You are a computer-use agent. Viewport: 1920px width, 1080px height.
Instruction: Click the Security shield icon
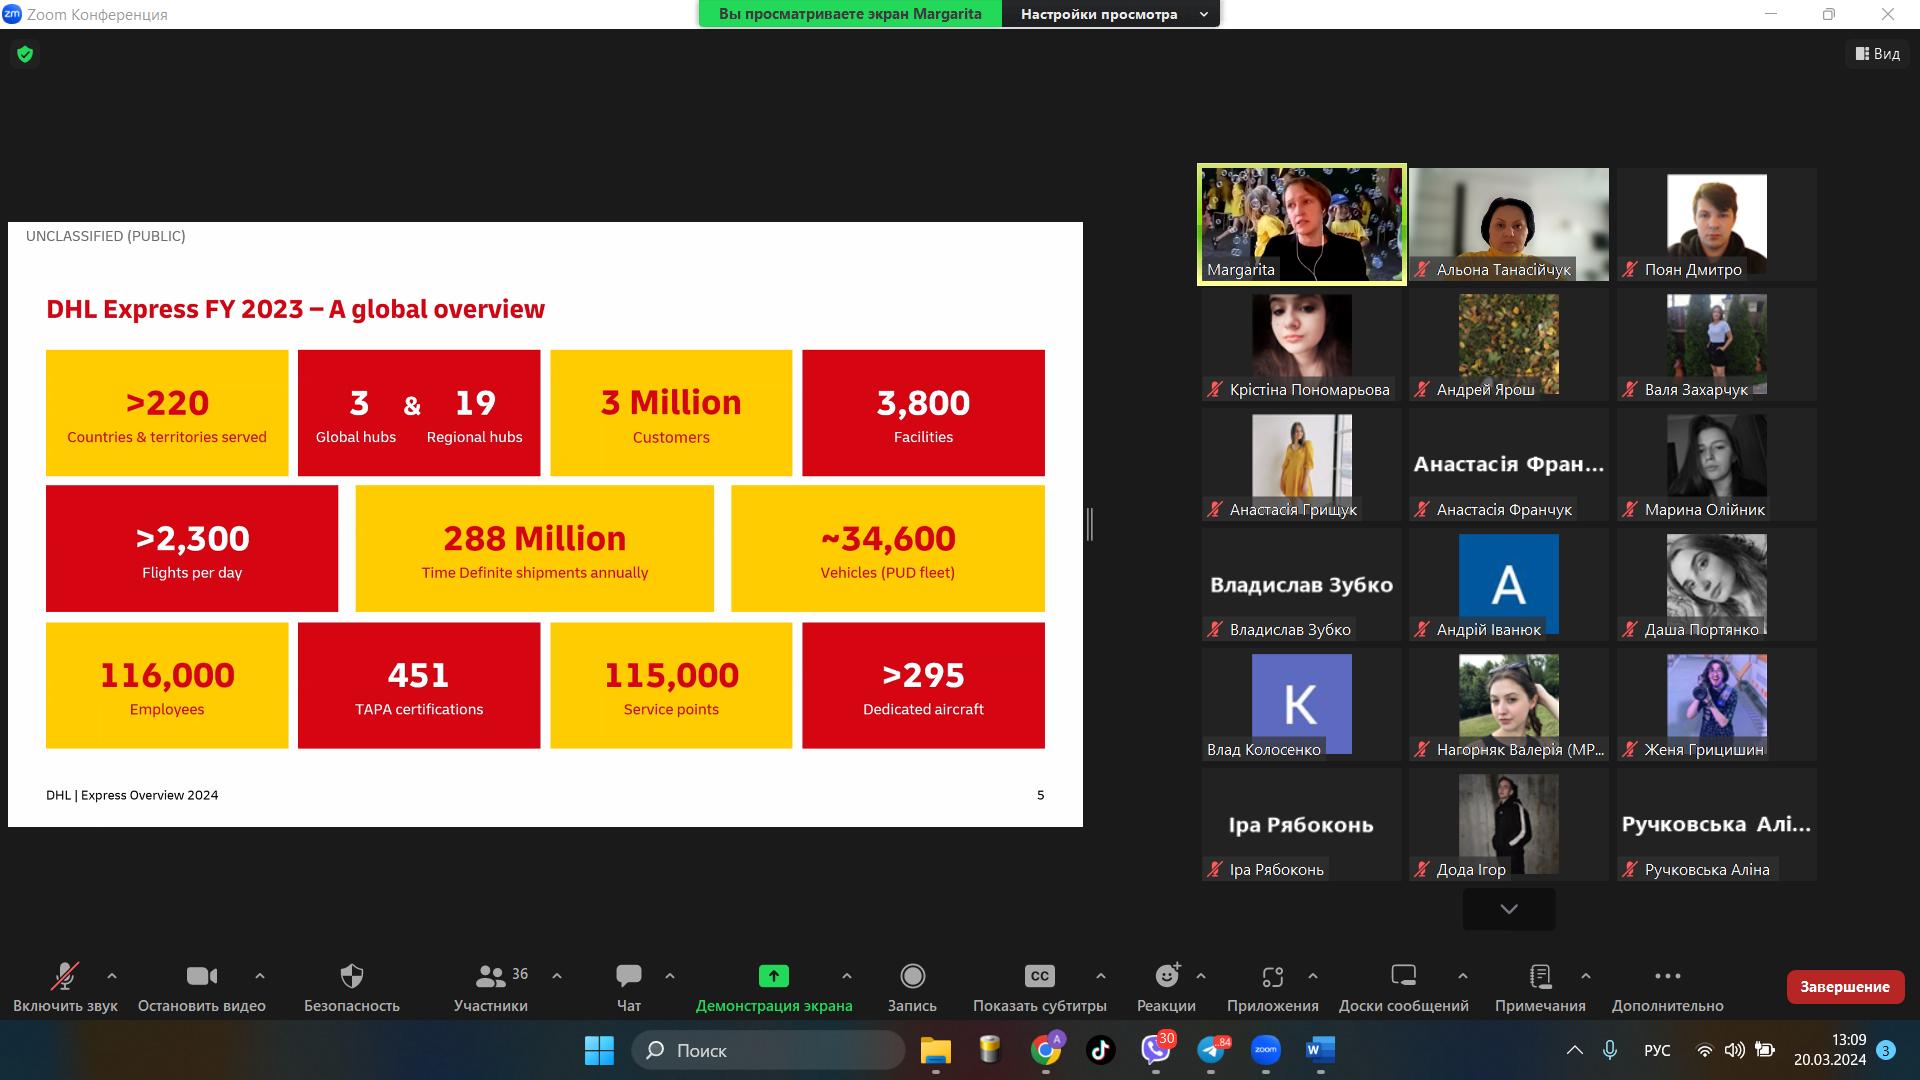[x=352, y=976]
